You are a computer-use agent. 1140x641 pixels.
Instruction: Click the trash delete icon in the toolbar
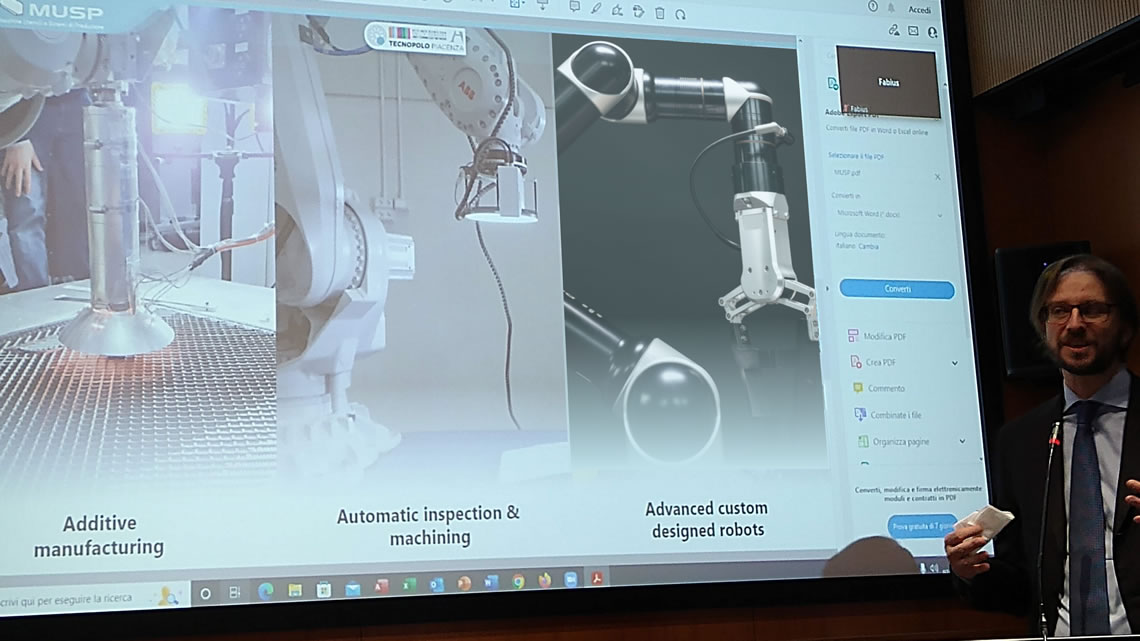point(659,12)
